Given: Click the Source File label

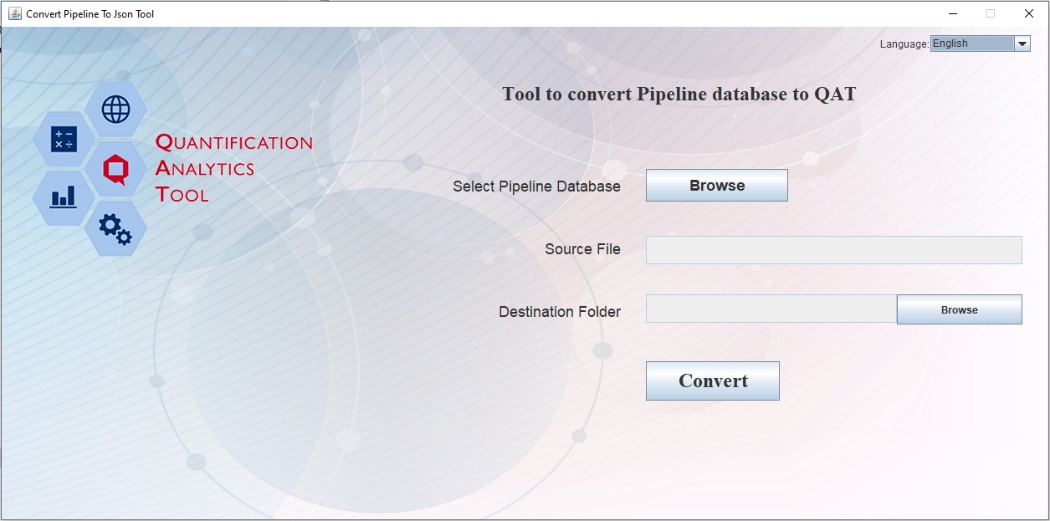Looking at the screenshot, I should point(583,249).
